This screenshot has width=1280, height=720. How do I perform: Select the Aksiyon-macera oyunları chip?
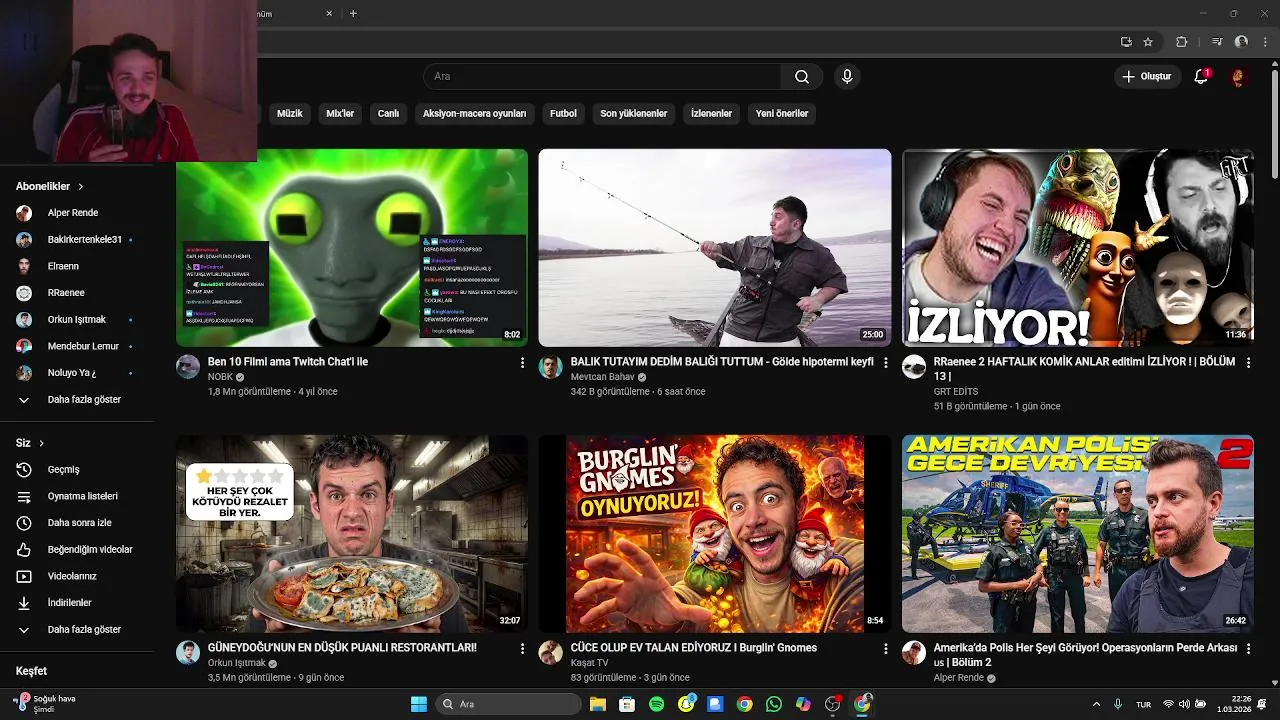pos(474,114)
